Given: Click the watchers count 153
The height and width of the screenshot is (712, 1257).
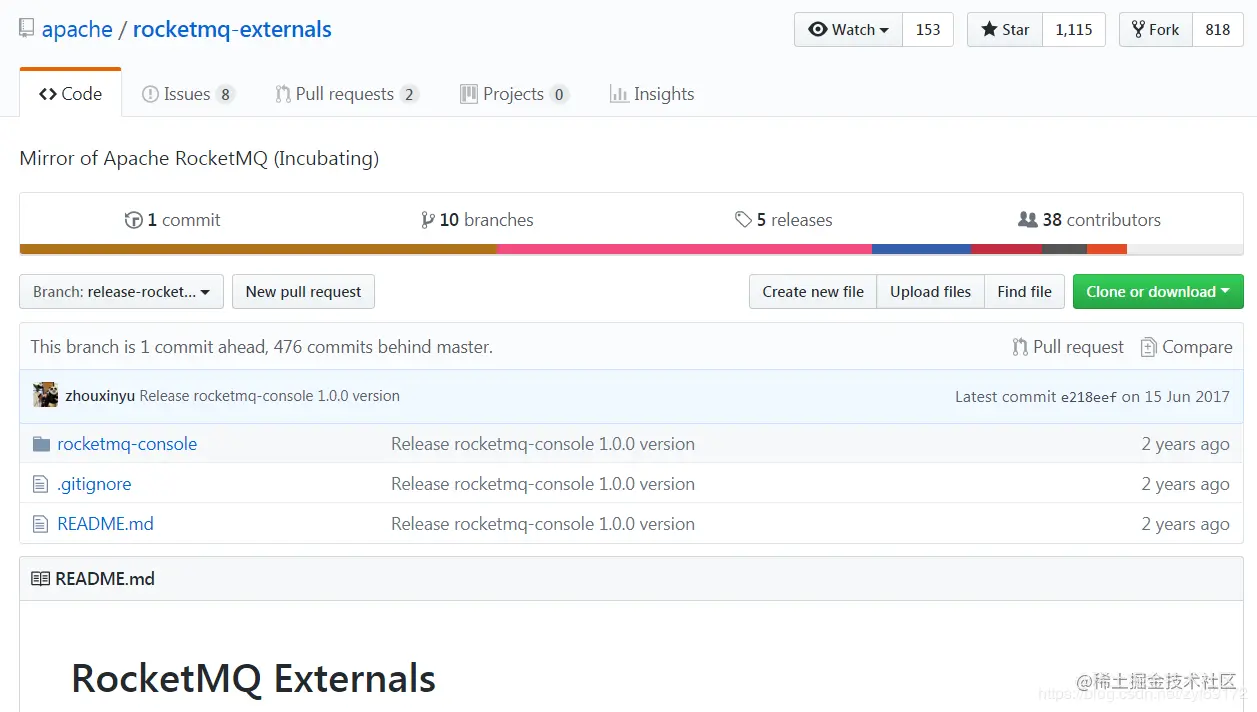Looking at the screenshot, I should click(928, 30).
